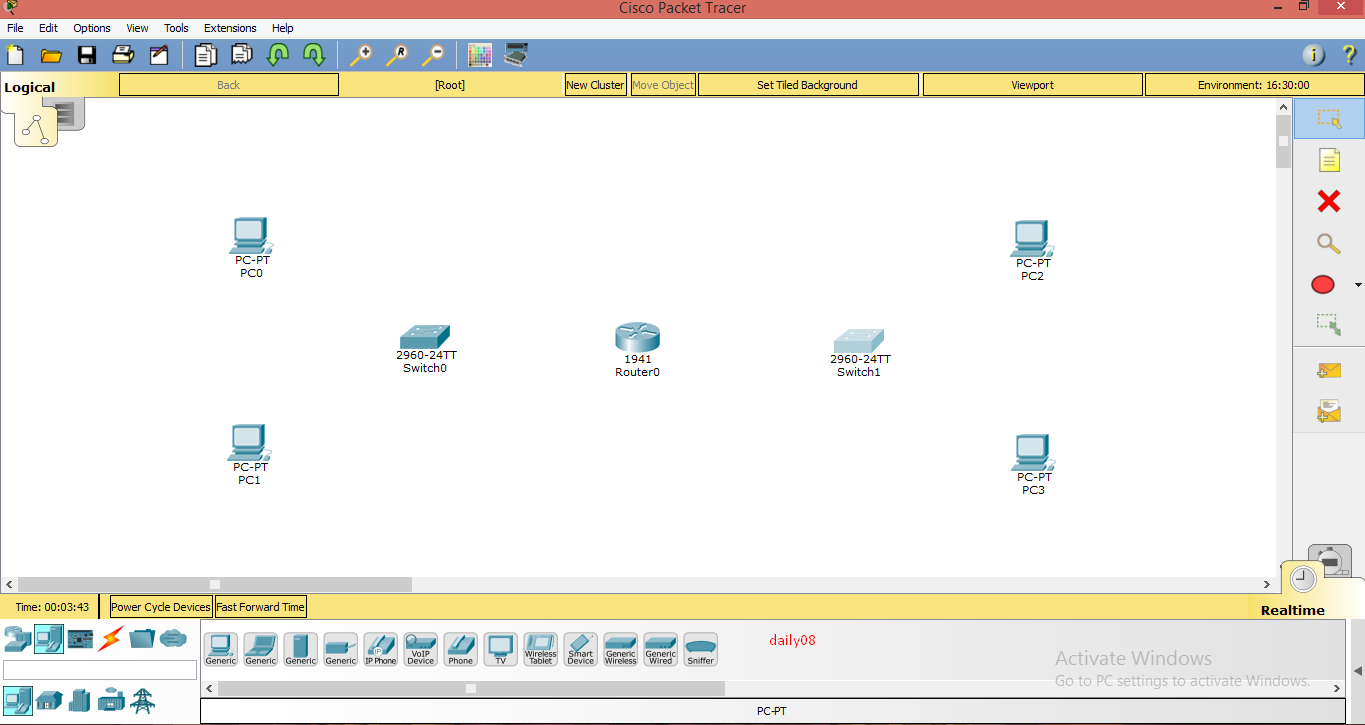Open the Activity Wizard toolbar icon
This screenshot has width=1365, height=725.
click(159, 55)
